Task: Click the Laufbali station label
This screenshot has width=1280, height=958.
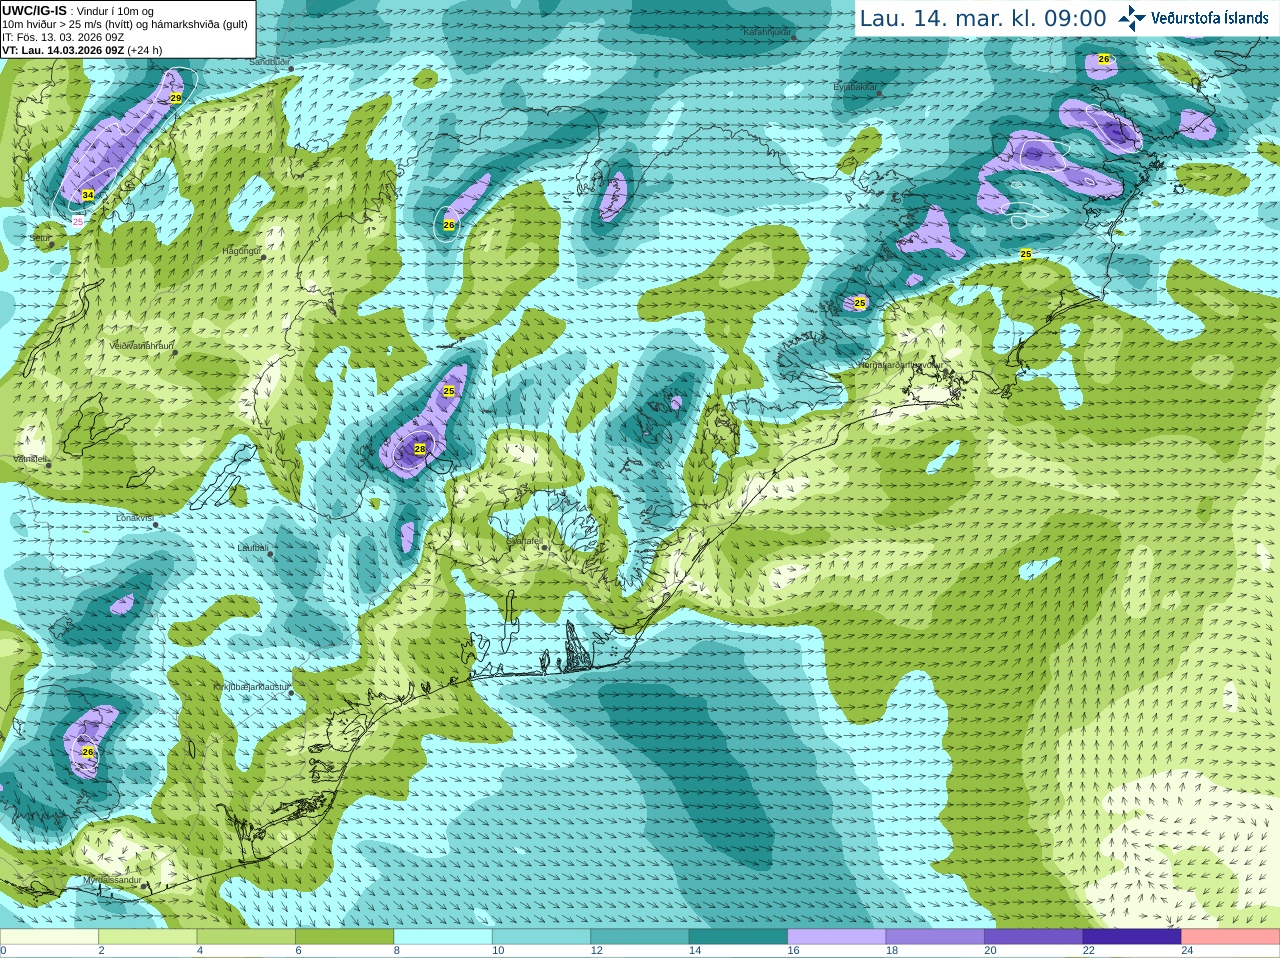Action: click(253, 548)
